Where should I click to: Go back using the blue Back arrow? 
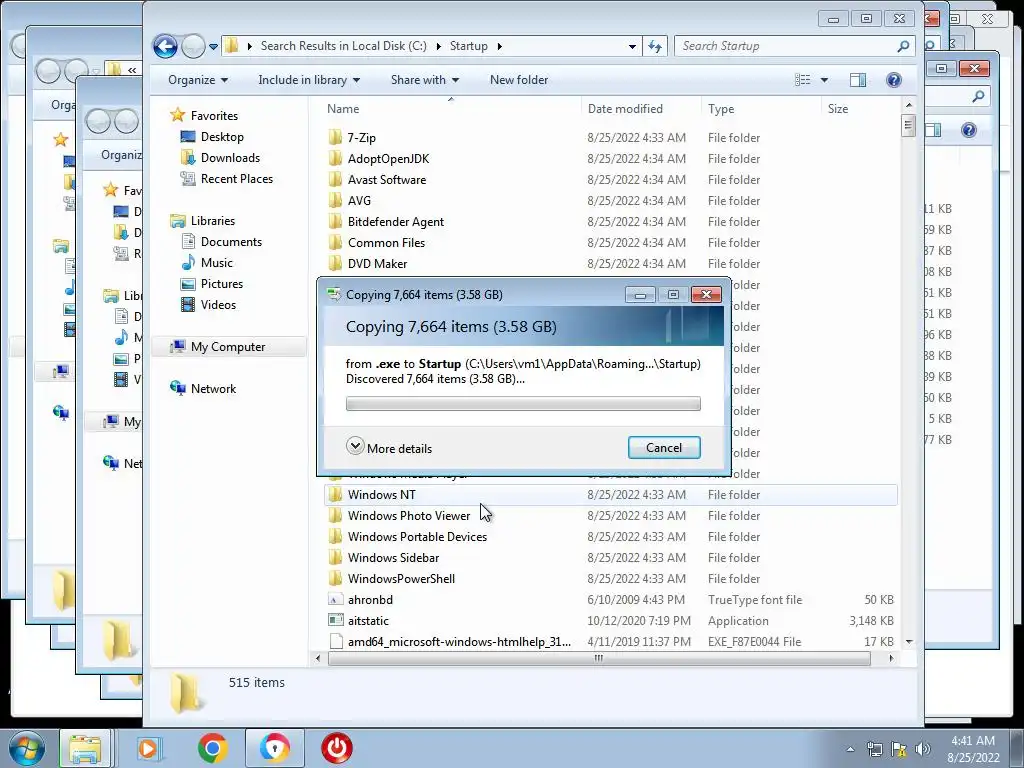point(165,46)
